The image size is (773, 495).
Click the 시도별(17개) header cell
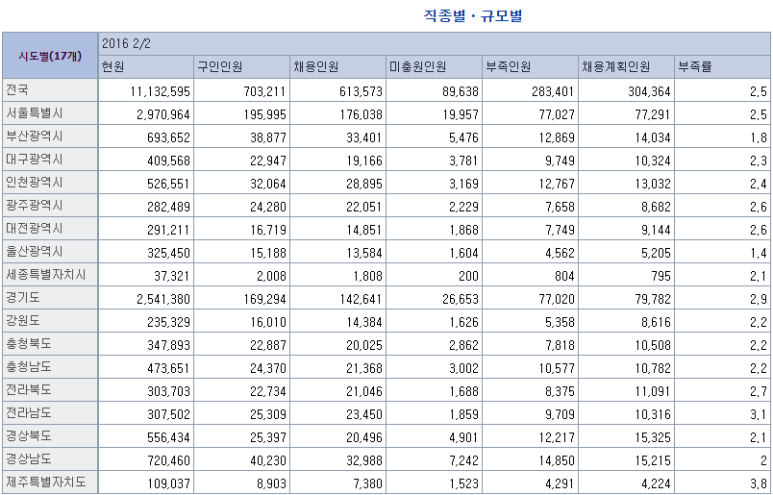click(49, 55)
